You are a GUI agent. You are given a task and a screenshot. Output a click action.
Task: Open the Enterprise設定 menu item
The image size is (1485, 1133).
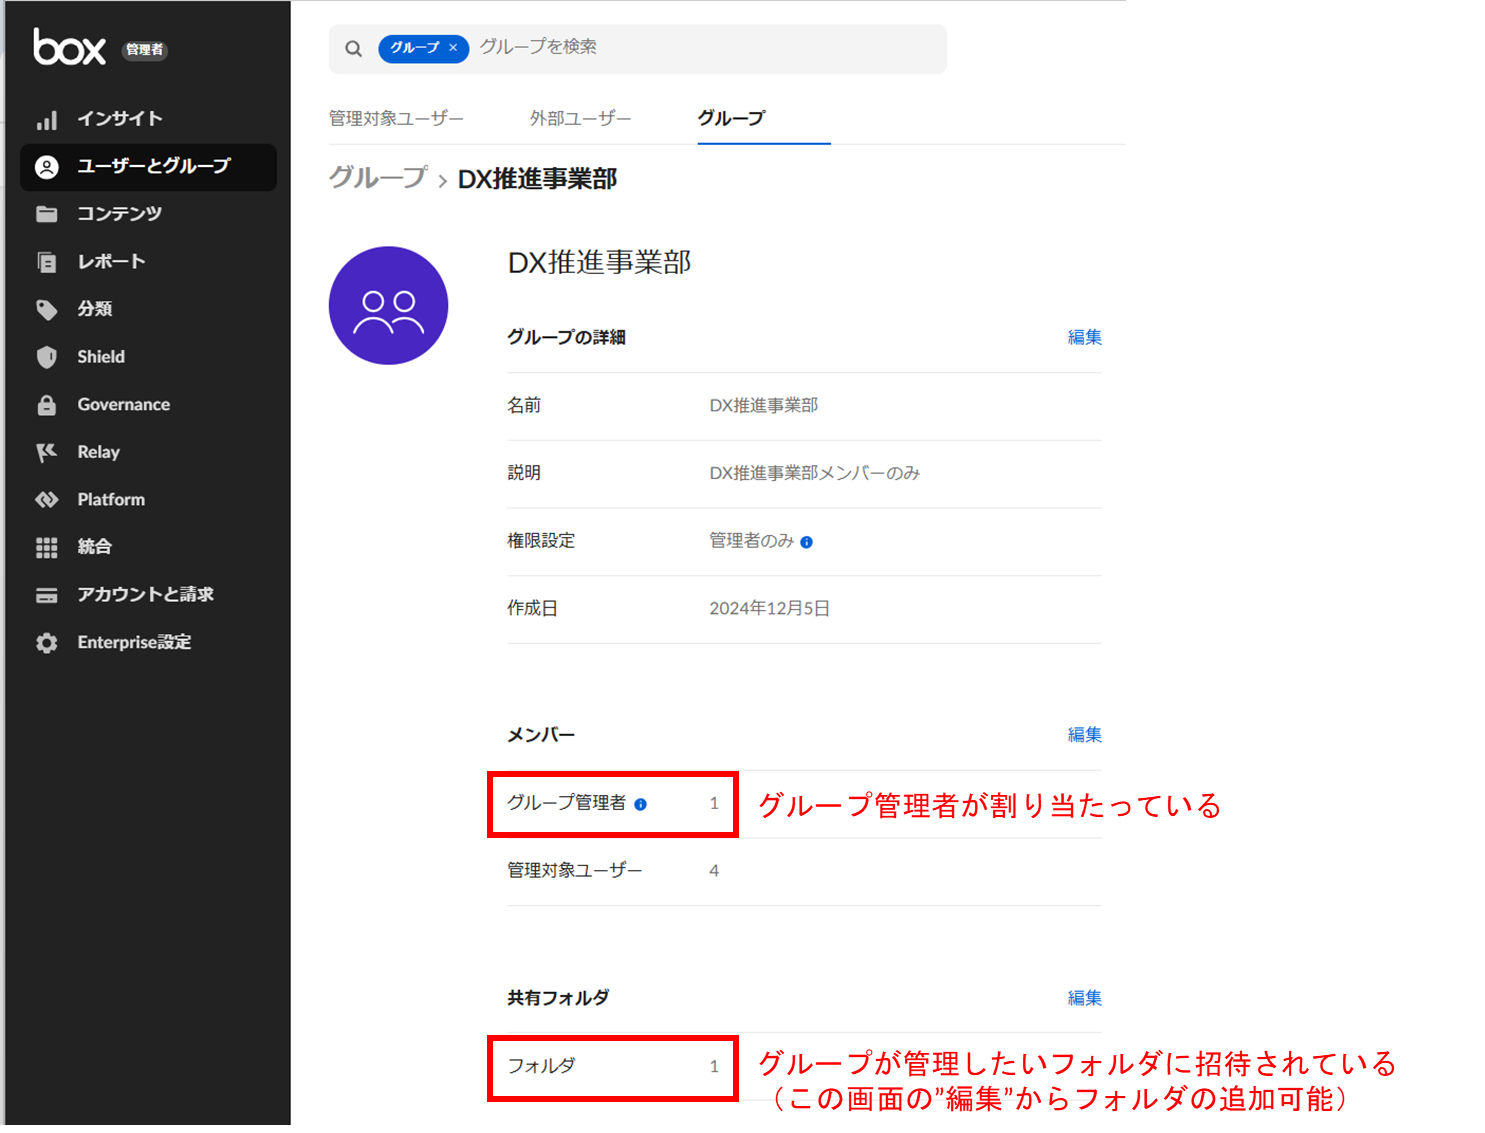click(148, 643)
